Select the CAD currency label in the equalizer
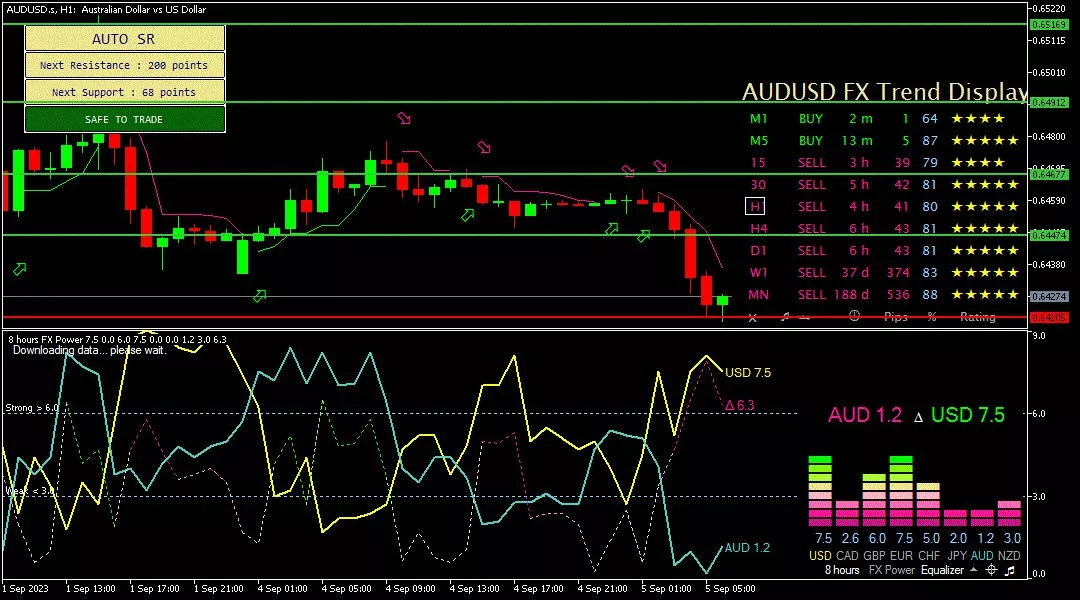The width and height of the screenshot is (1080, 600). click(x=847, y=555)
